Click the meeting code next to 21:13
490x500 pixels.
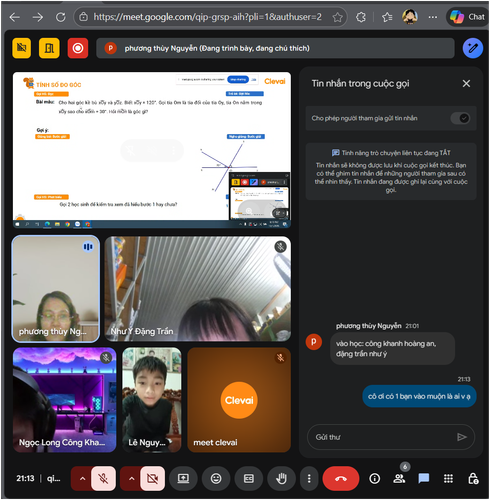click(53, 479)
